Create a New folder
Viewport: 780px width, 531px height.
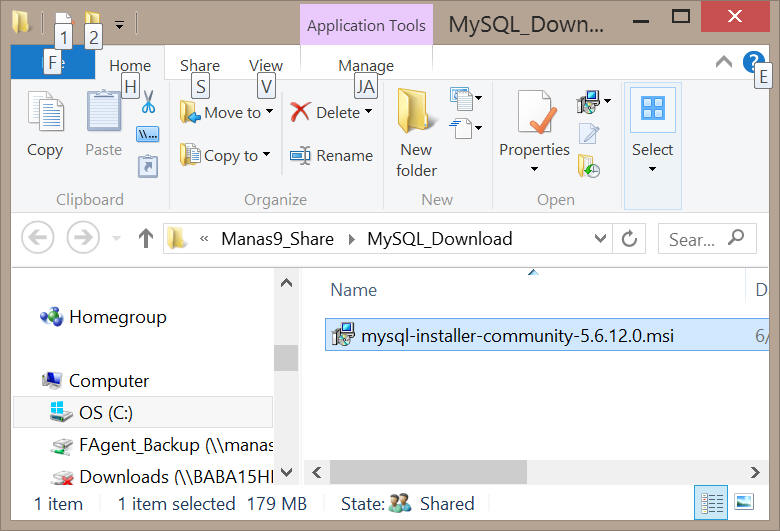click(416, 132)
